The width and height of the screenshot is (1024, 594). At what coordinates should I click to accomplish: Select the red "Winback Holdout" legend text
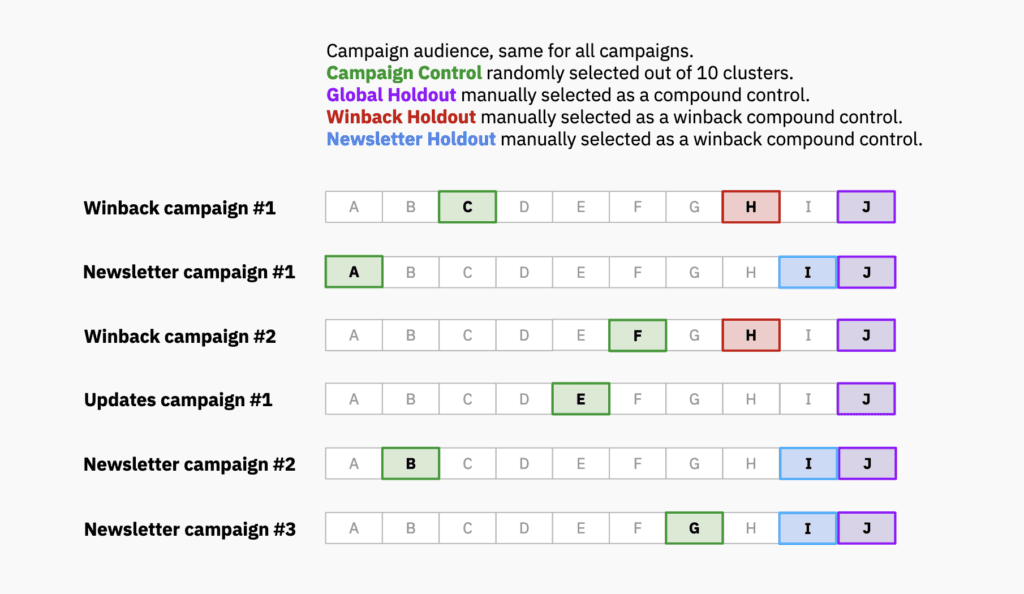[x=401, y=117]
